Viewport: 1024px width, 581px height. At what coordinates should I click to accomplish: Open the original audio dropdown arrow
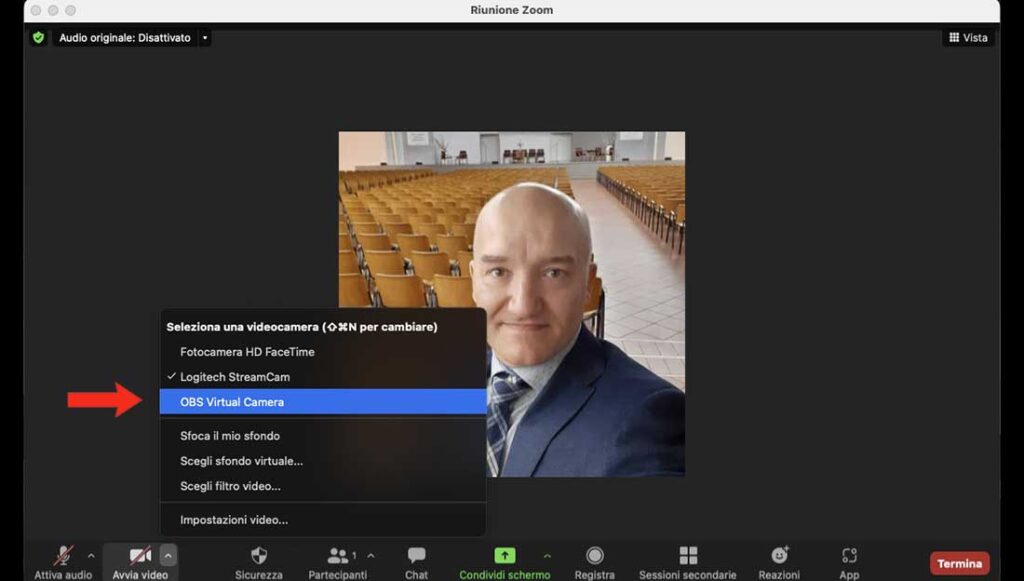[x=204, y=38]
